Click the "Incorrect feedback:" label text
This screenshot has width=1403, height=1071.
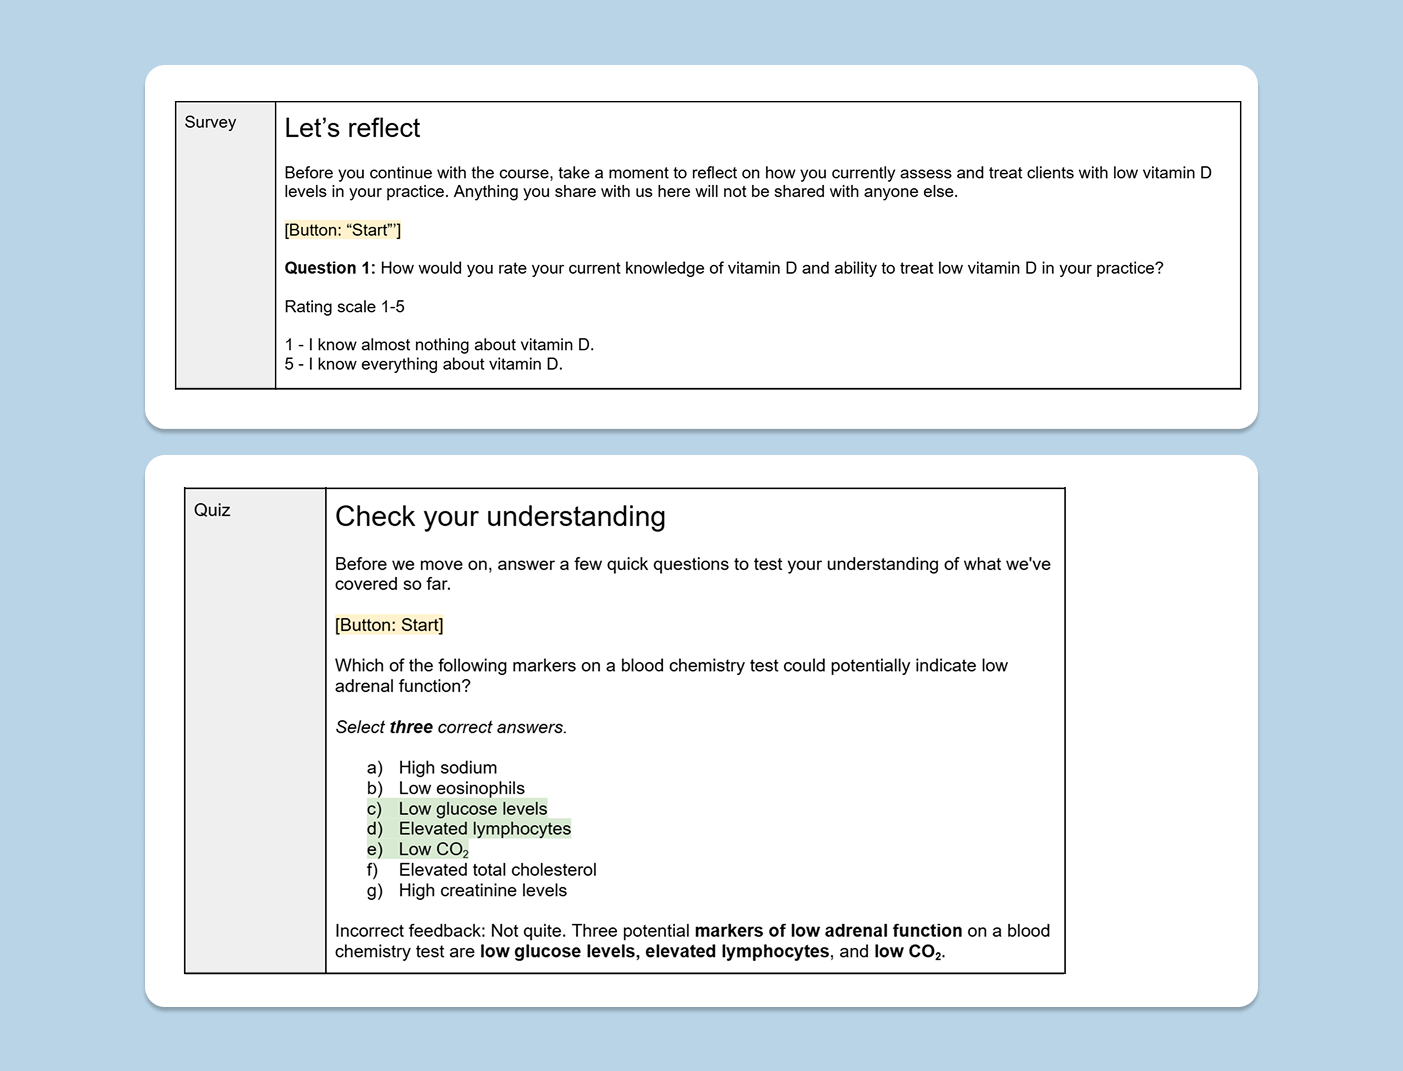pos(409,931)
